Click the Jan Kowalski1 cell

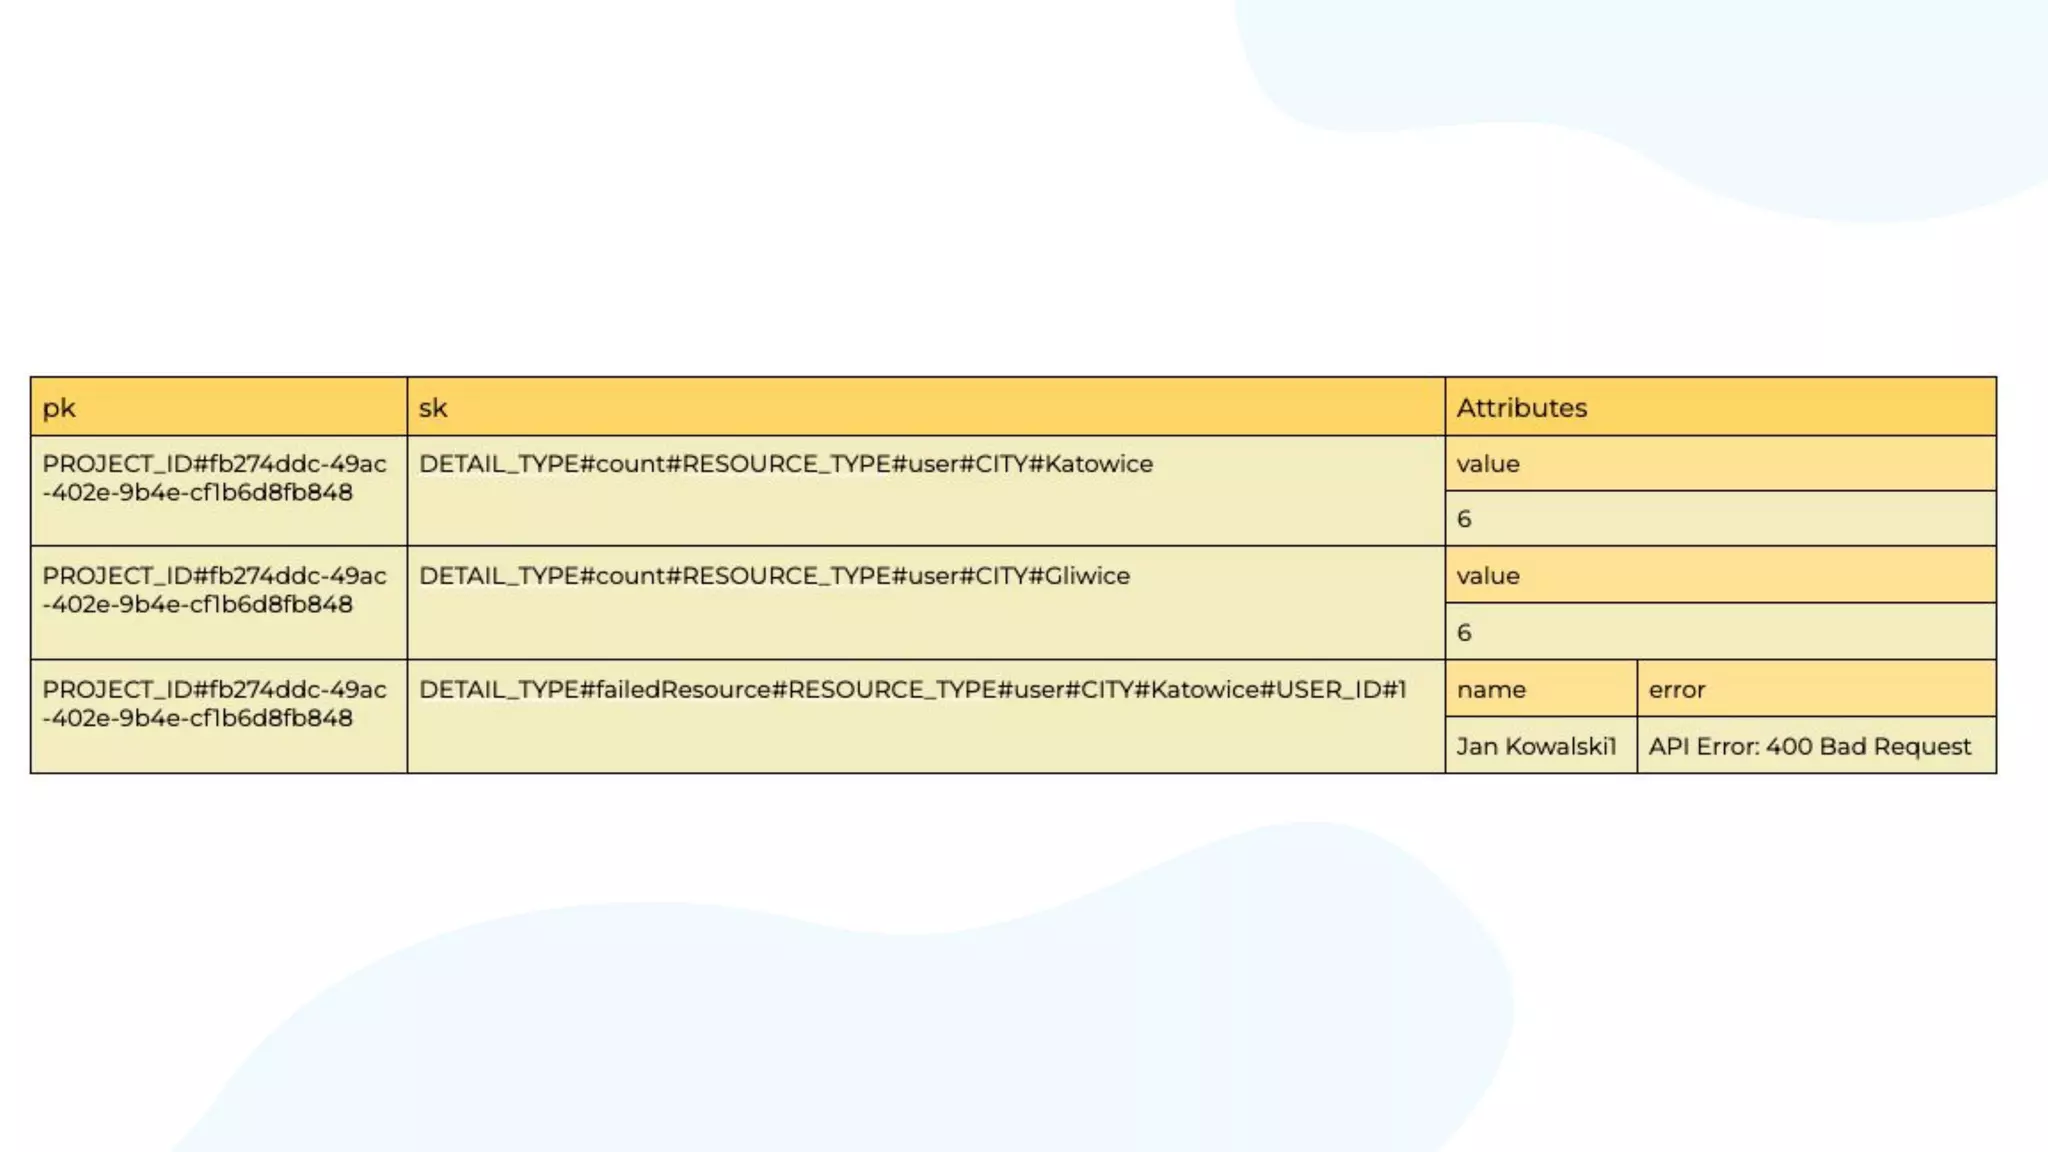(1537, 747)
